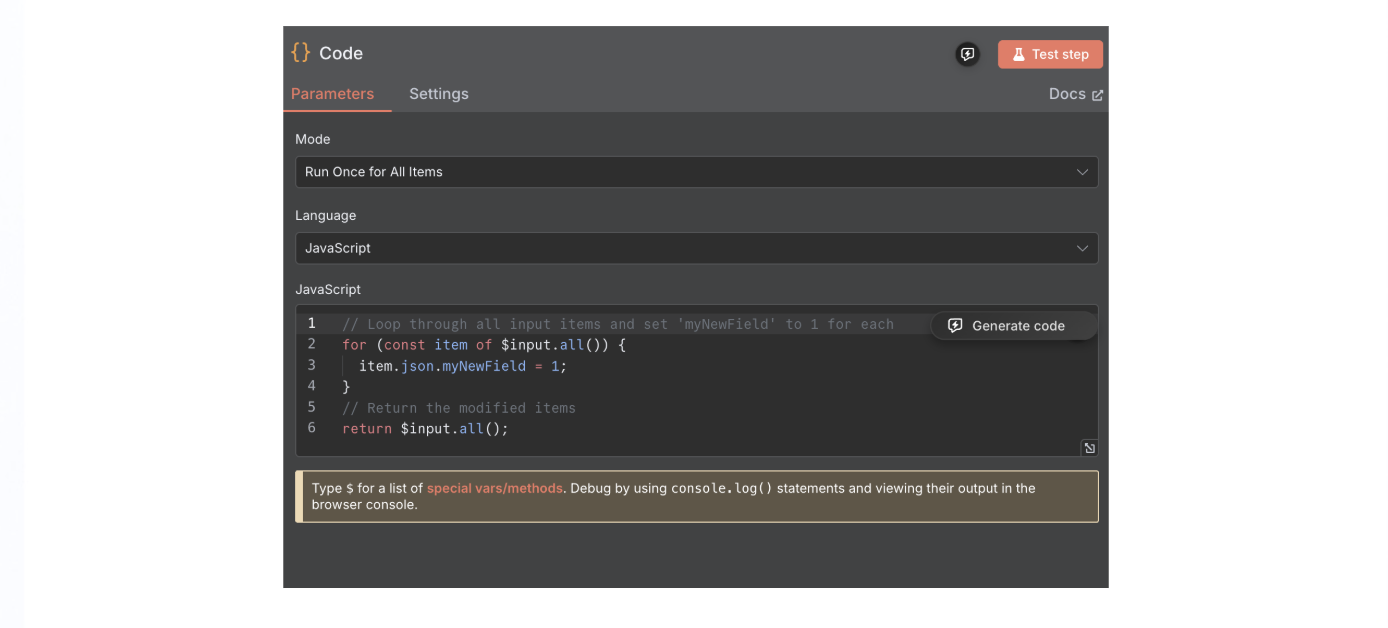Click the closing brace on line 4
Image resolution: width=1388 pixels, height=628 pixels.
coord(346,387)
